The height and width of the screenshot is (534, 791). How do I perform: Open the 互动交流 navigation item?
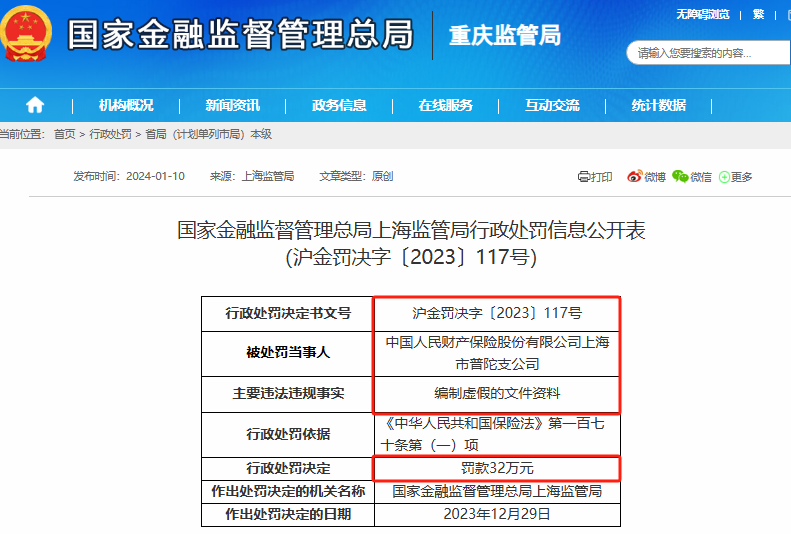coord(552,105)
